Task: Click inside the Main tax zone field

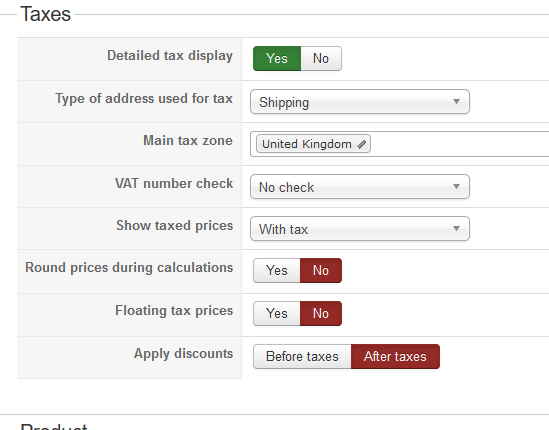Action: pos(459,144)
